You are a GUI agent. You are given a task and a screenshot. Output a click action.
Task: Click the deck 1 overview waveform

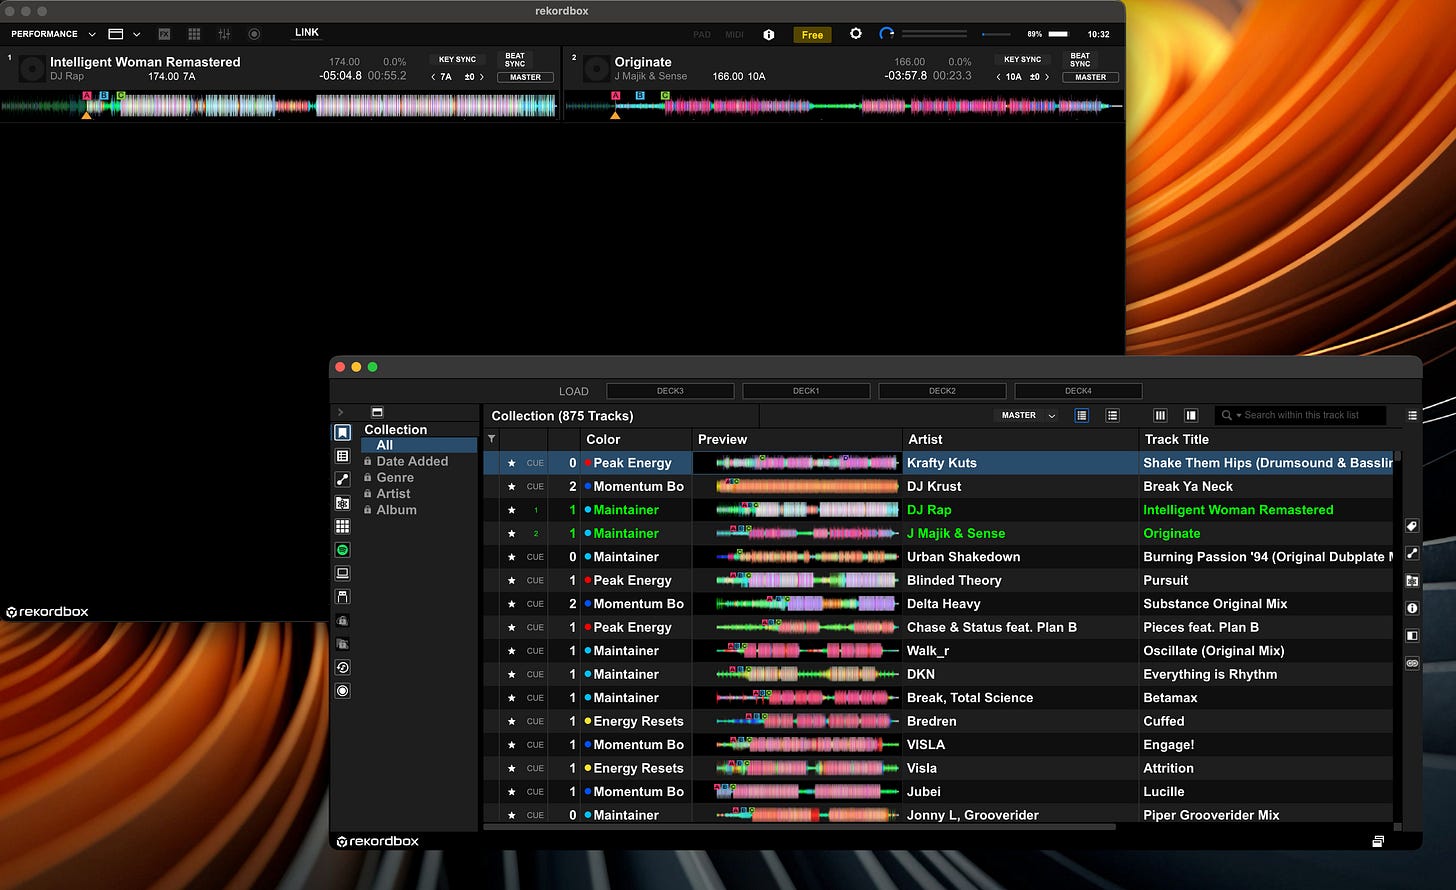pos(279,105)
